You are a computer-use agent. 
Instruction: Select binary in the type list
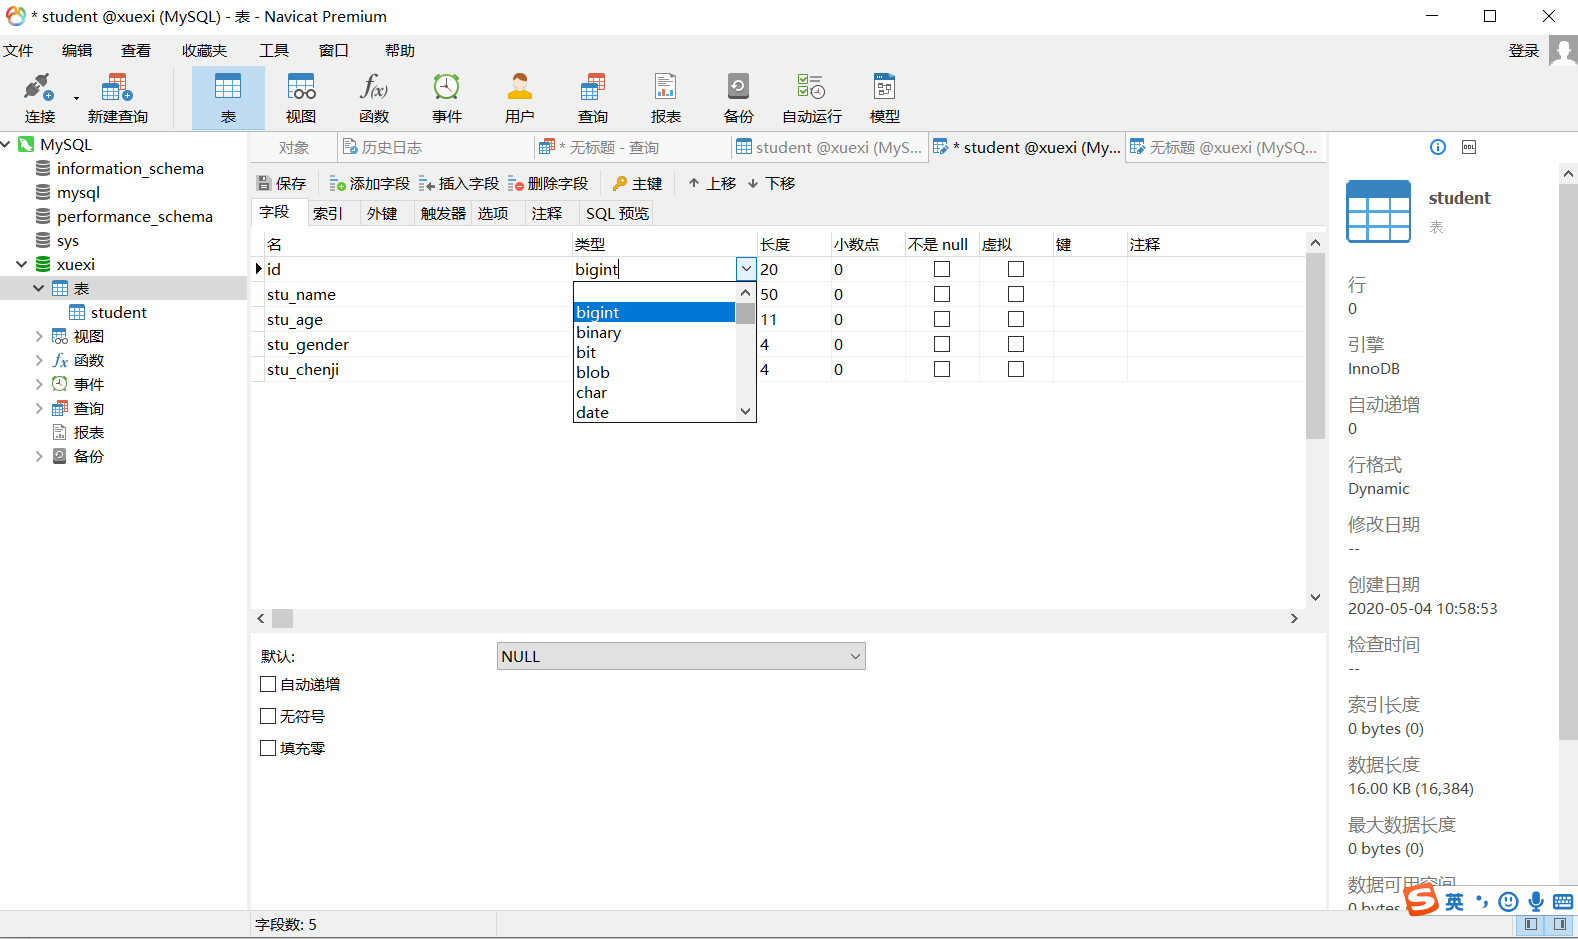pyautogui.click(x=654, y=332)
